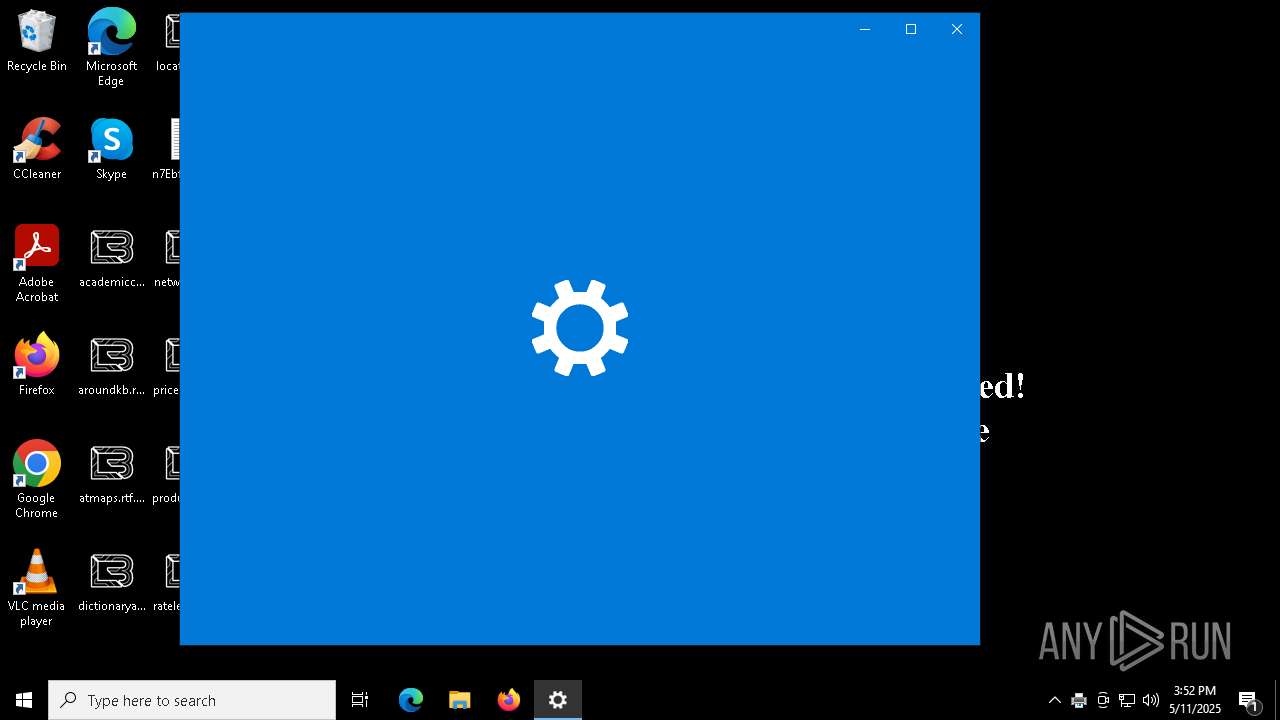The height and width of the screenshot is (720, 1280).
Task: Select the academicc... file on desktop
Action: pos(111,257)
